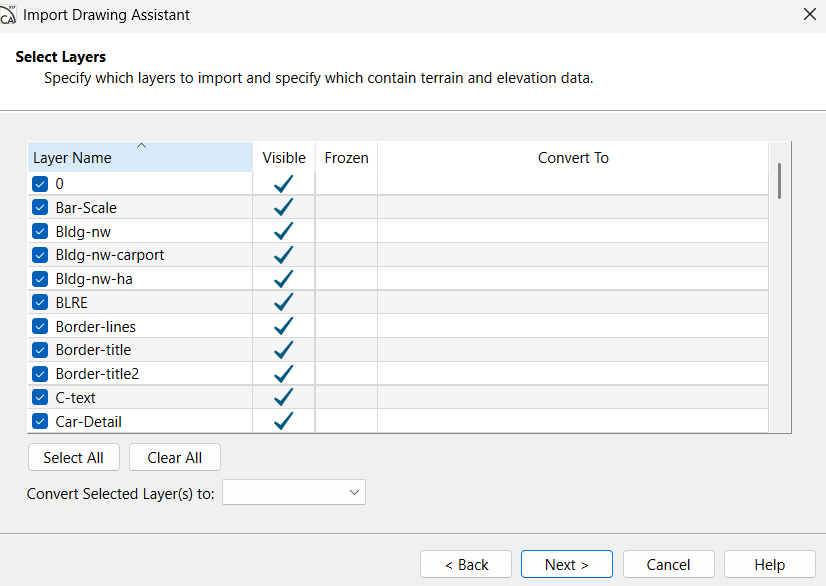Uncheck the Border-title2 layer checkbox

(40, 374)
